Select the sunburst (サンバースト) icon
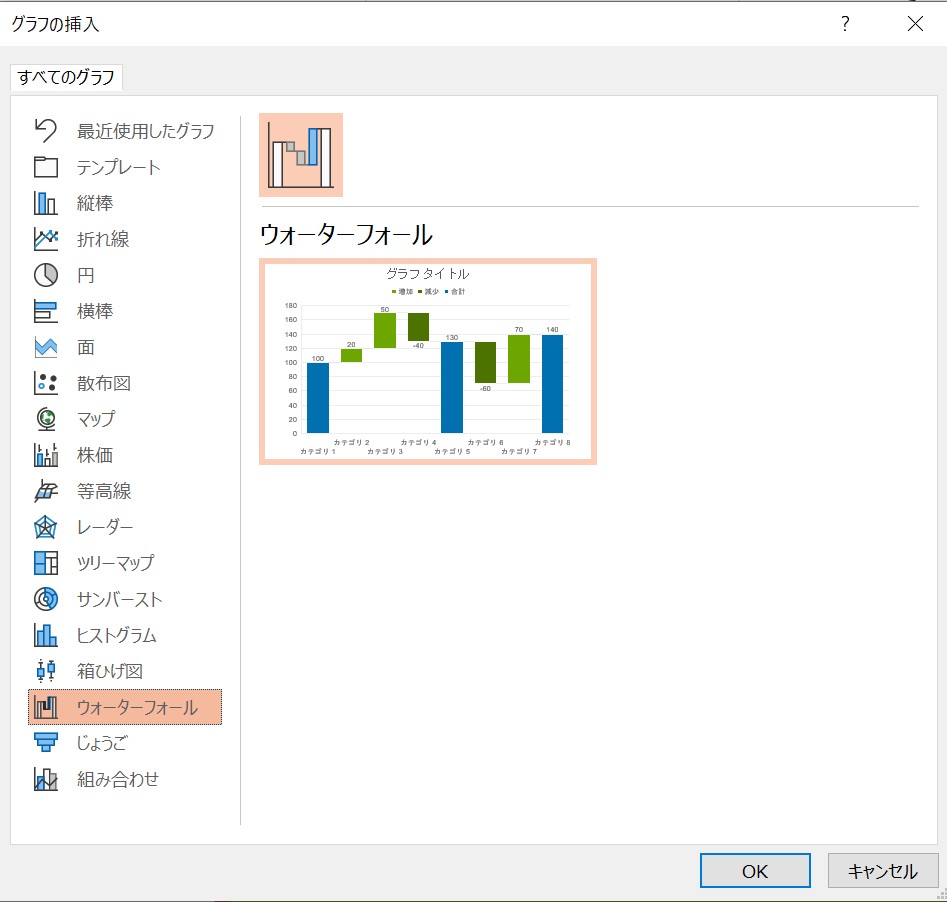Viewport: 947px width, 902px height. tap(46, 599)
